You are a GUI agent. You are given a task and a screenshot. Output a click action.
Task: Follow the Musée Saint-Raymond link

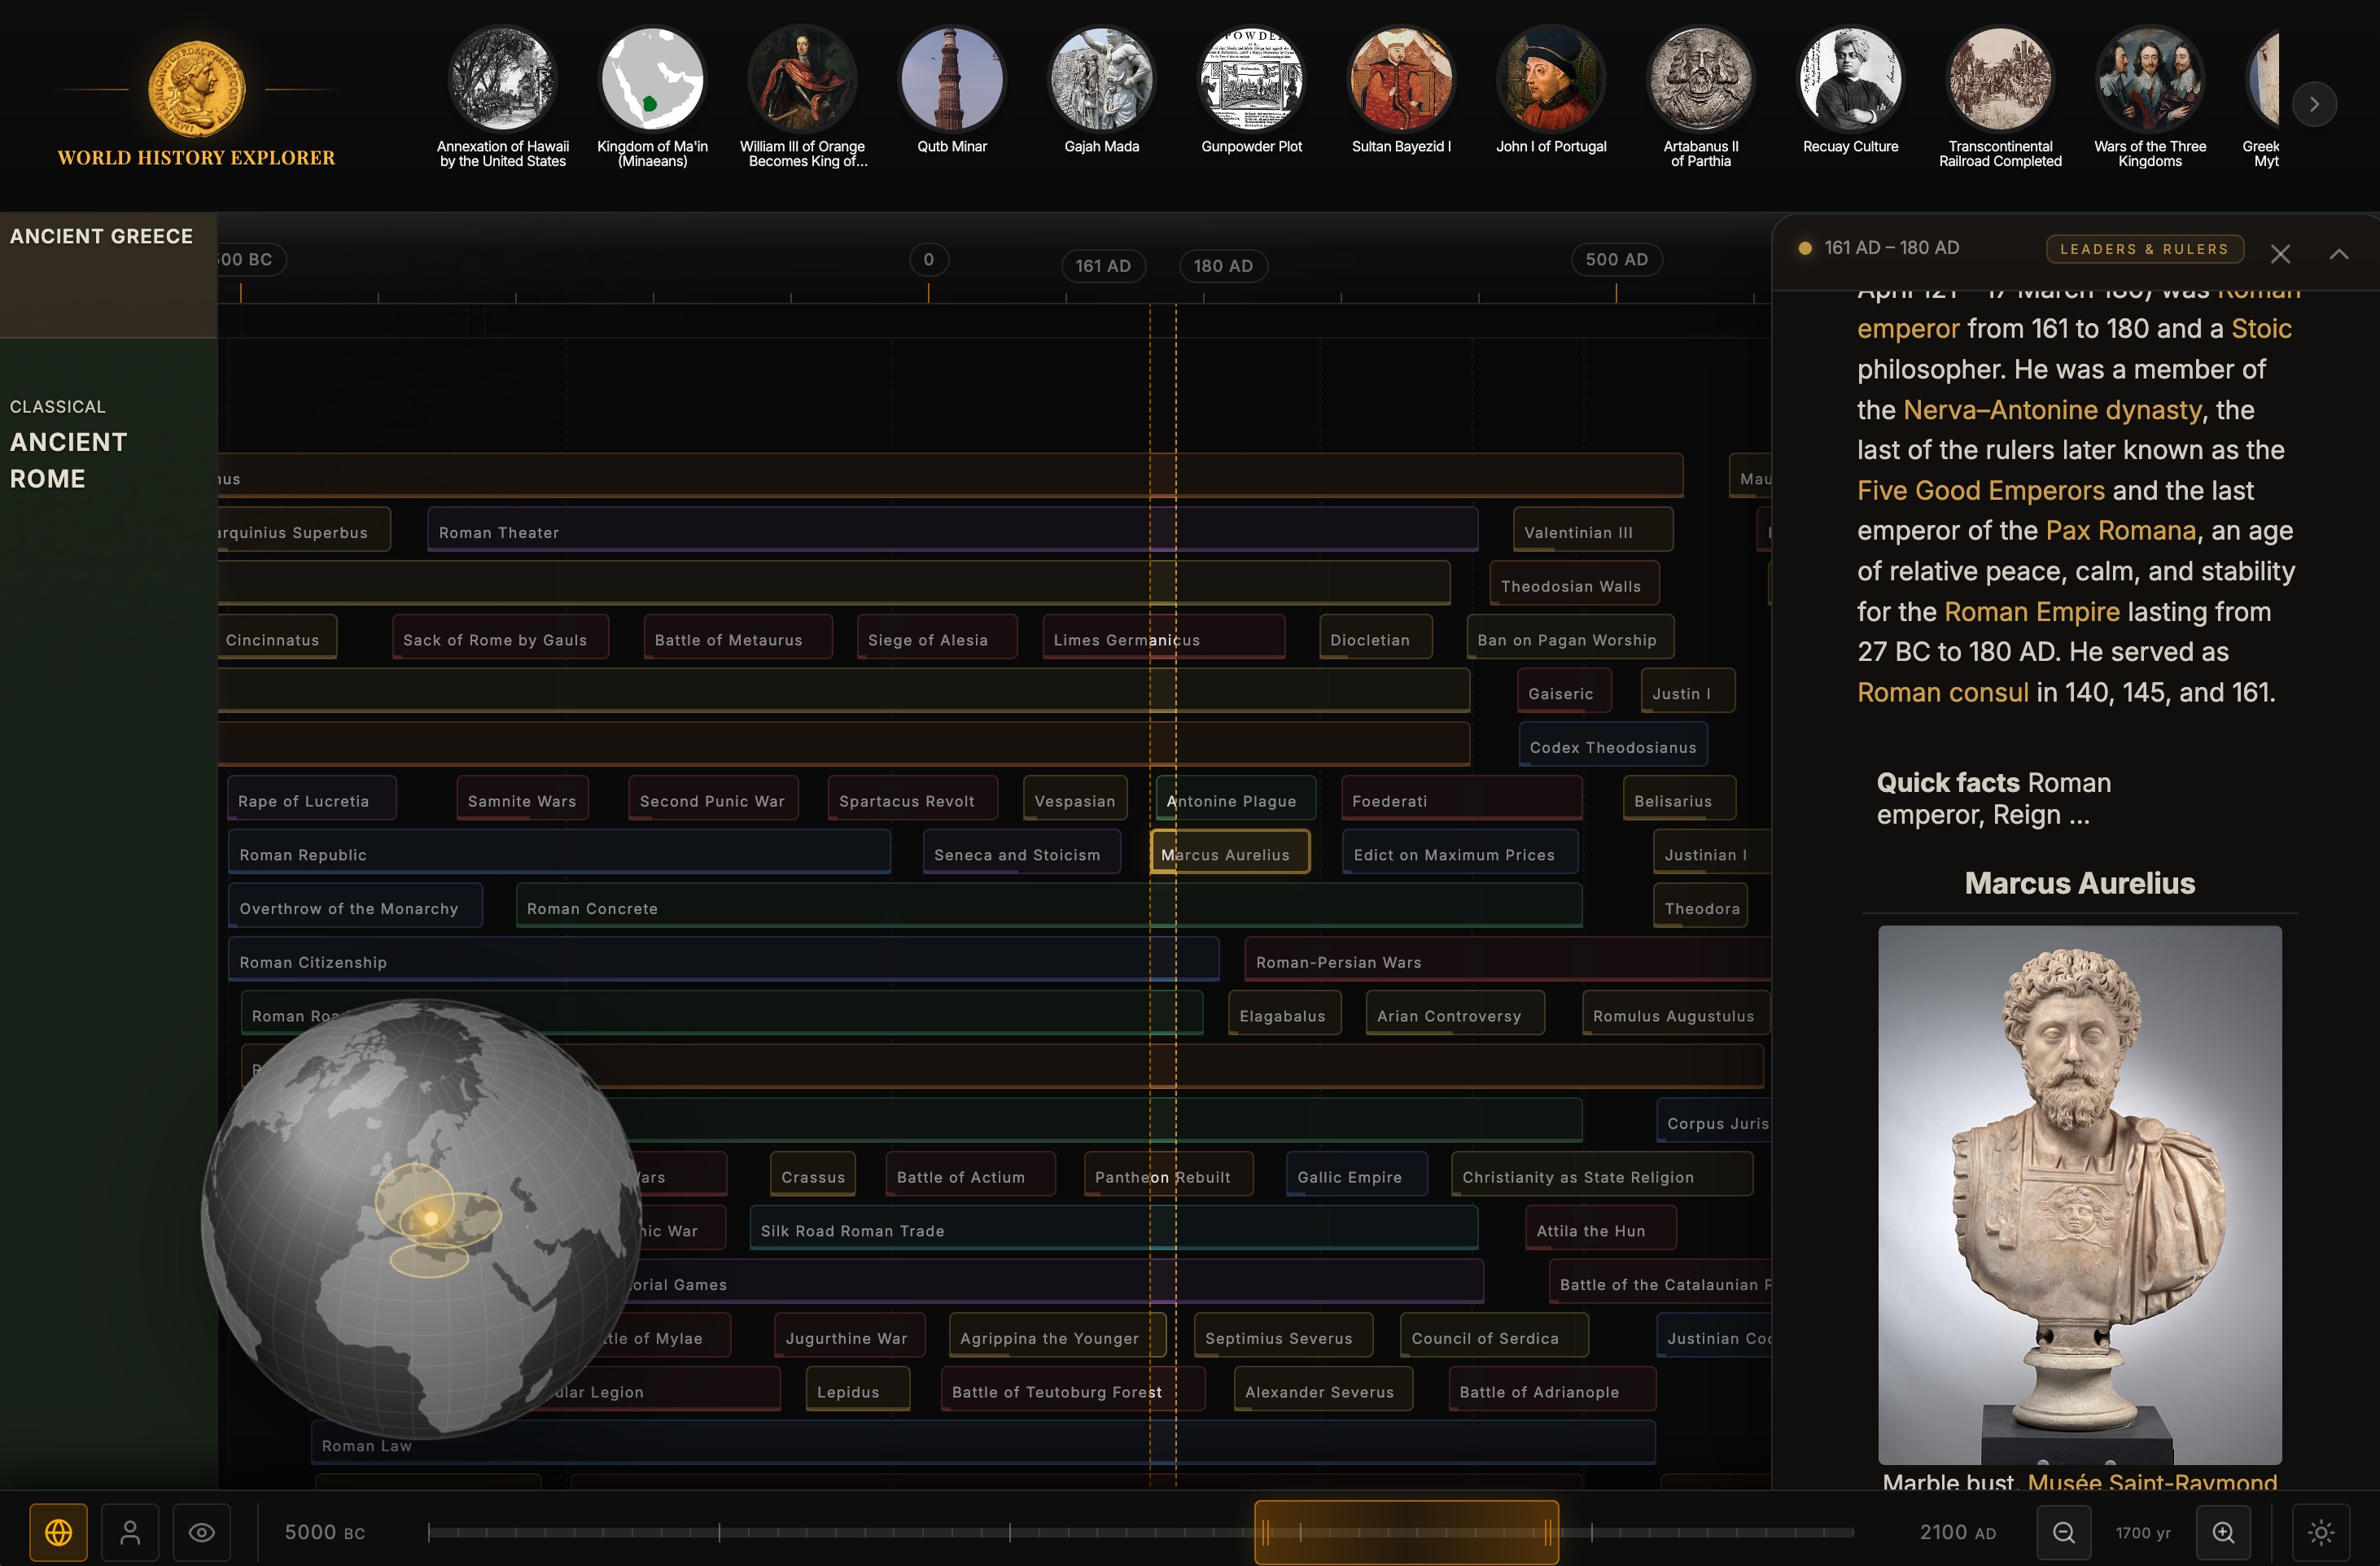click(2152, 1483)
